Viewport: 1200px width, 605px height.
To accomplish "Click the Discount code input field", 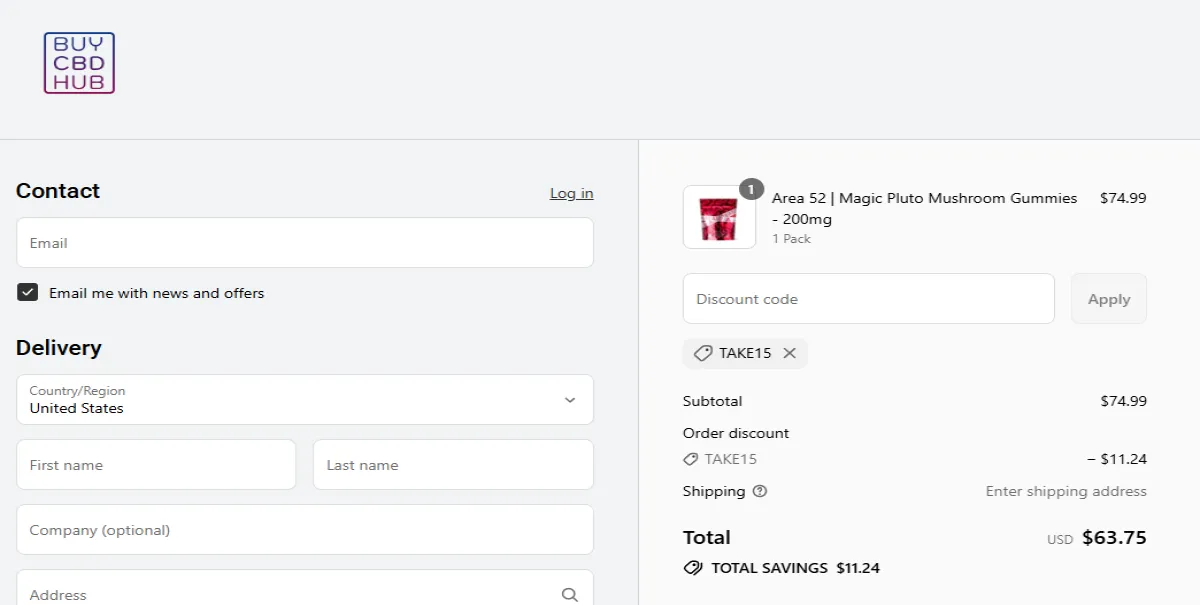I will [x=868, y=298].
